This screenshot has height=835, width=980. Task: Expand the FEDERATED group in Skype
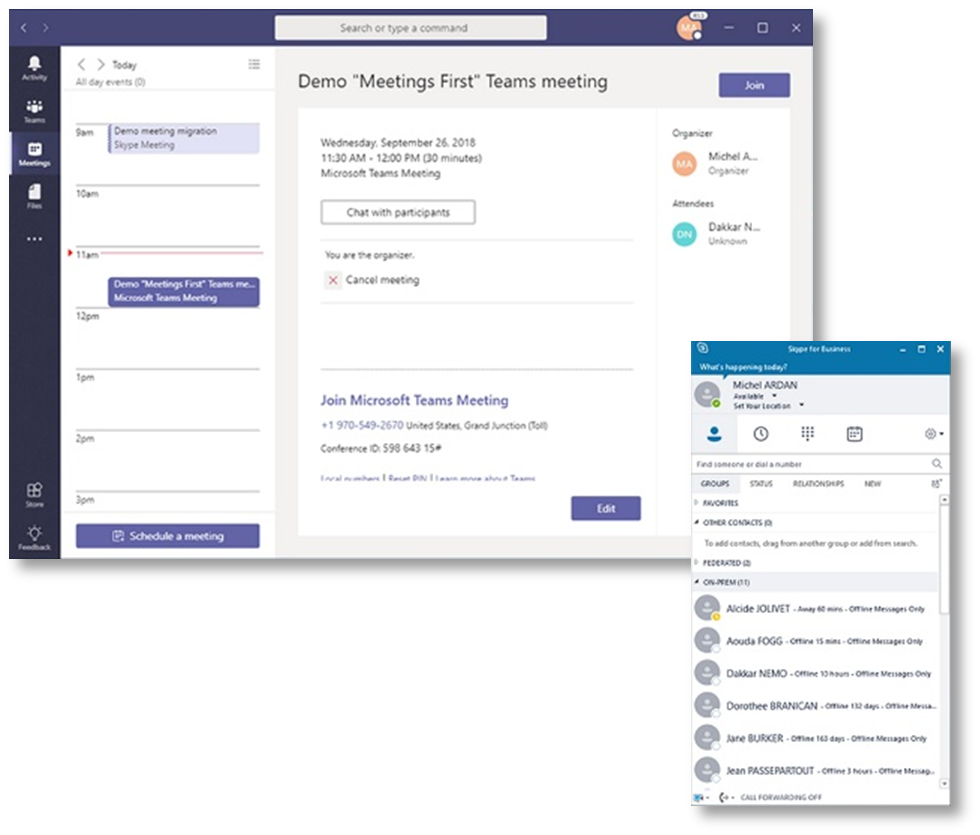point(697,562)
